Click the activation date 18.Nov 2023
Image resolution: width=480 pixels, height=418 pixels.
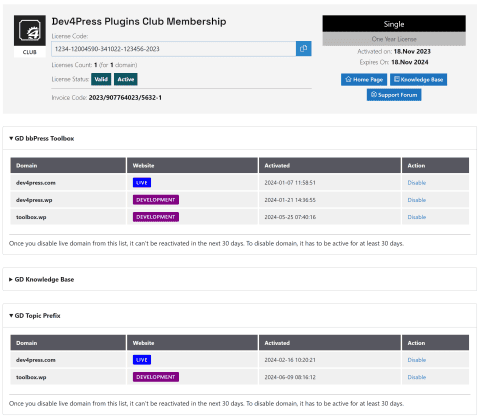click(412, 51)
